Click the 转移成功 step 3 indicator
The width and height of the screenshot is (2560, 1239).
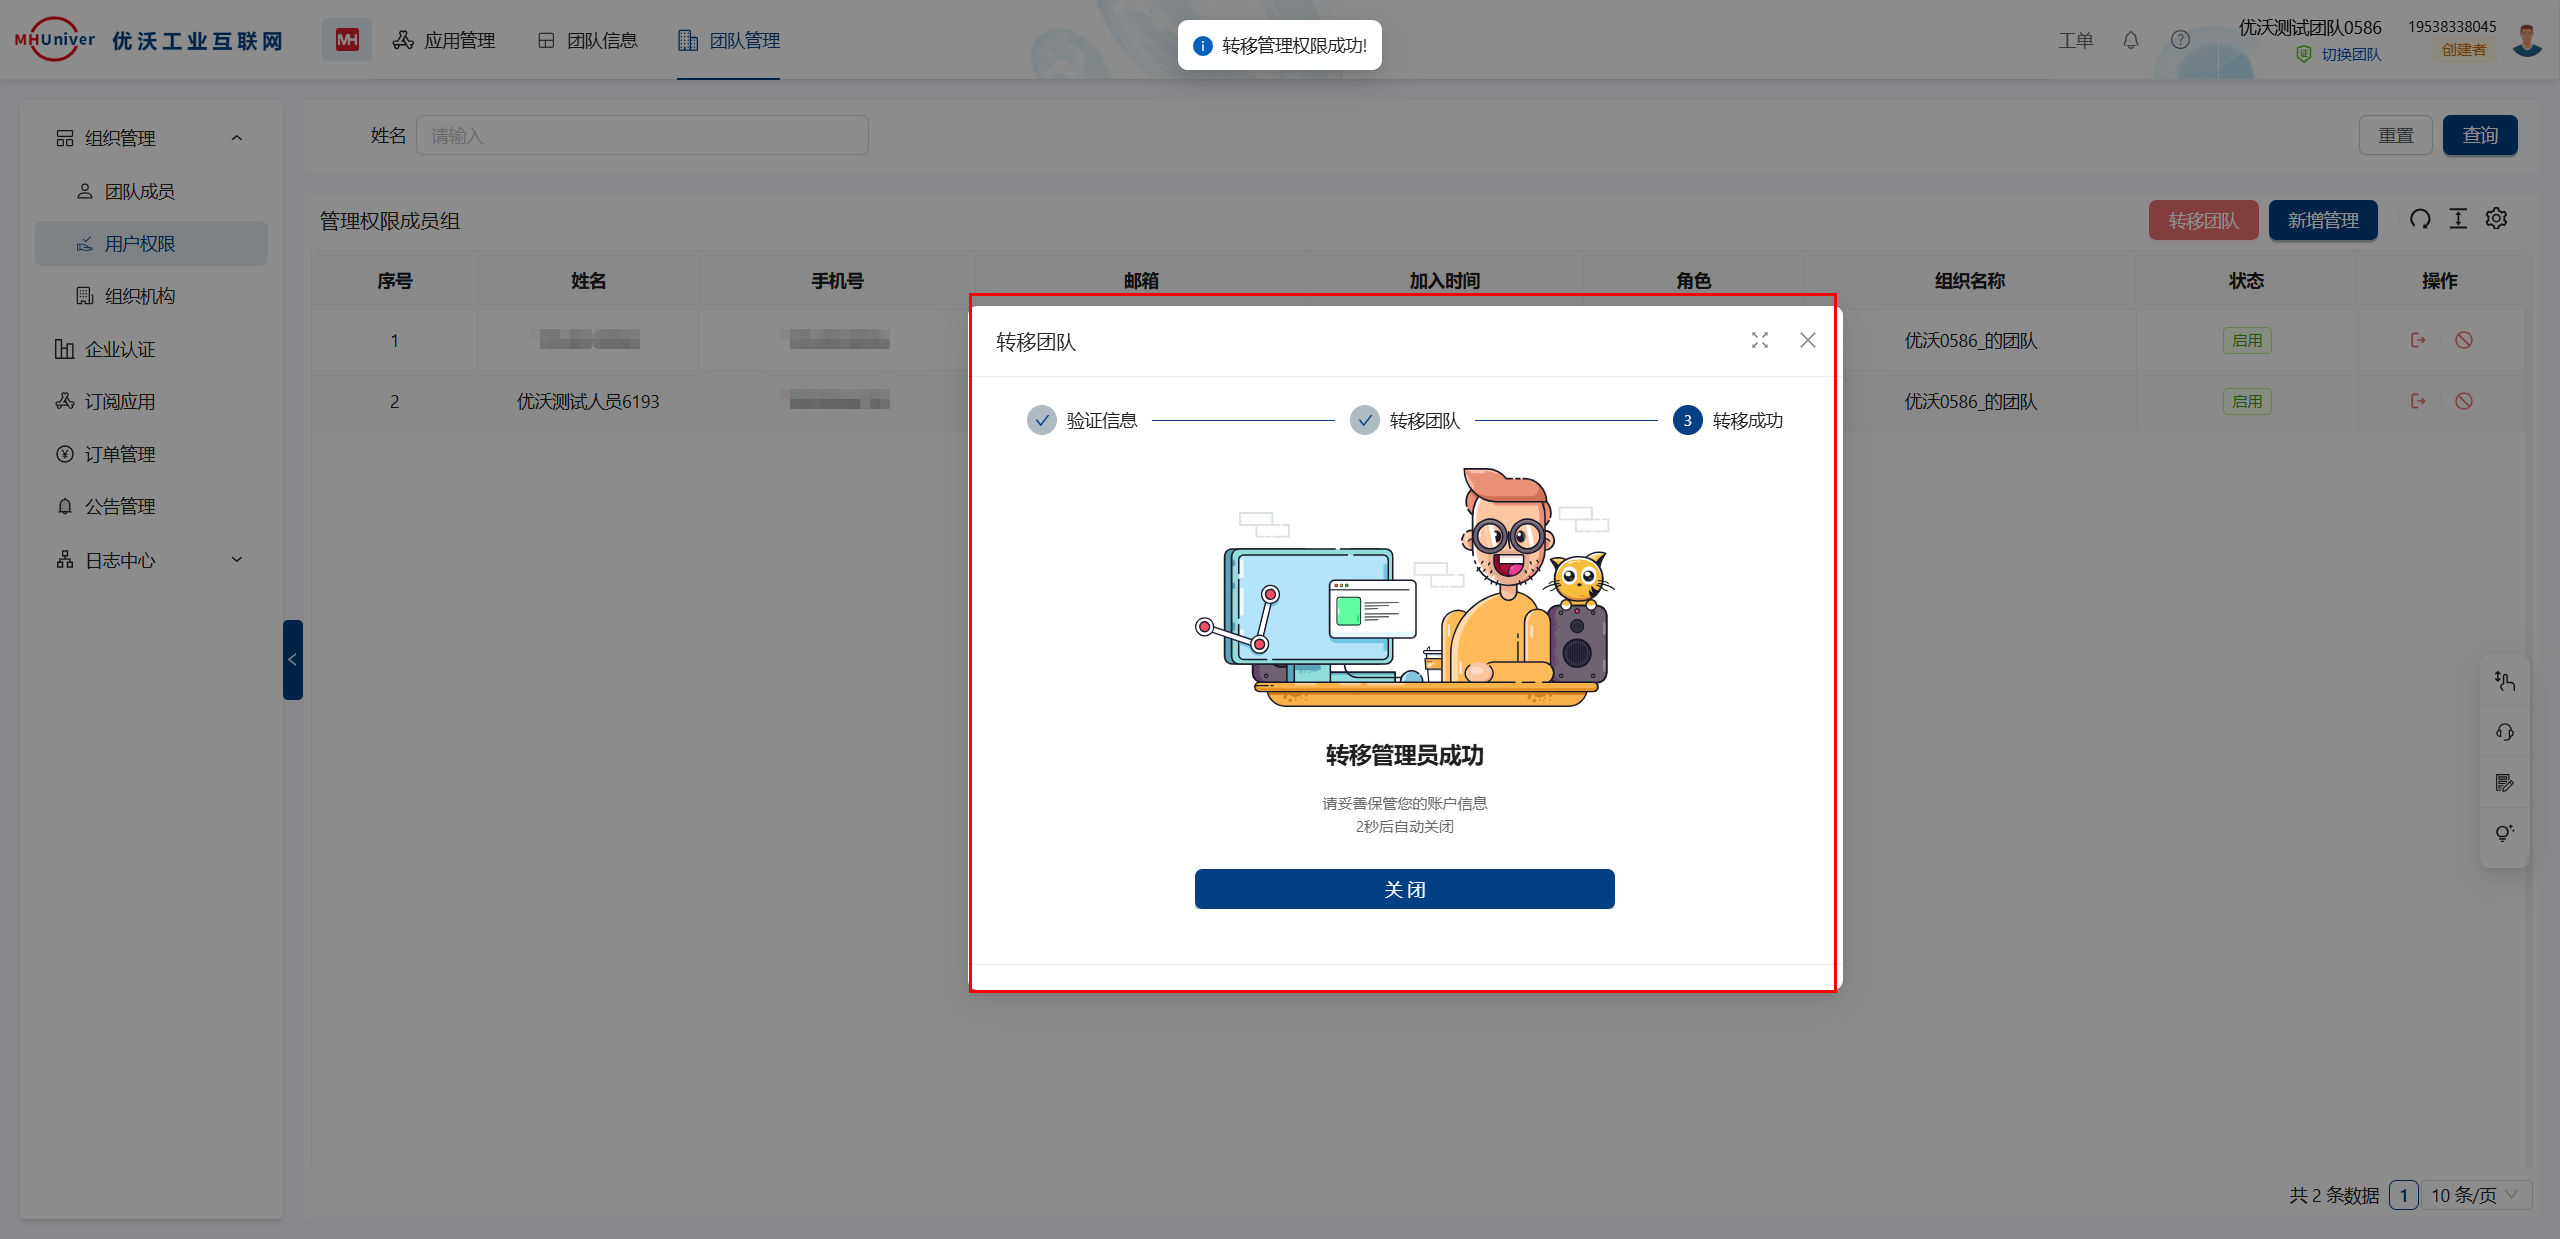point(1687,421)
